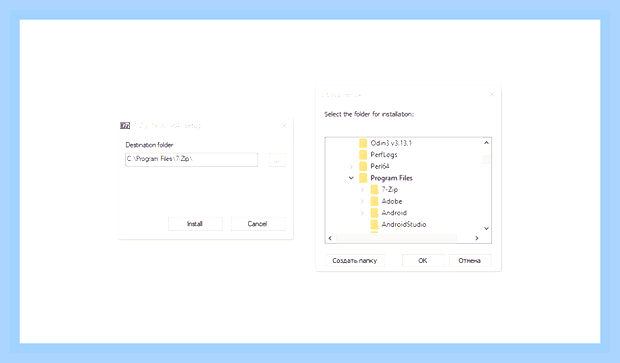Select the AndroidStudio folder

tap(404, 224)
